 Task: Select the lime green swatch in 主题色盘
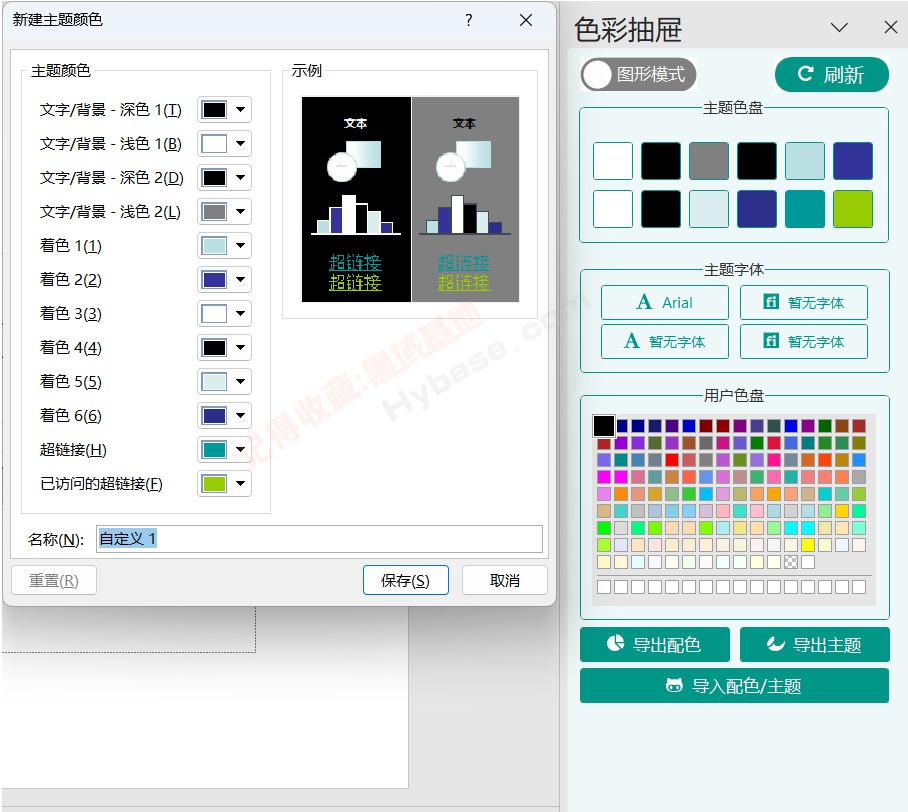[853, 209]
